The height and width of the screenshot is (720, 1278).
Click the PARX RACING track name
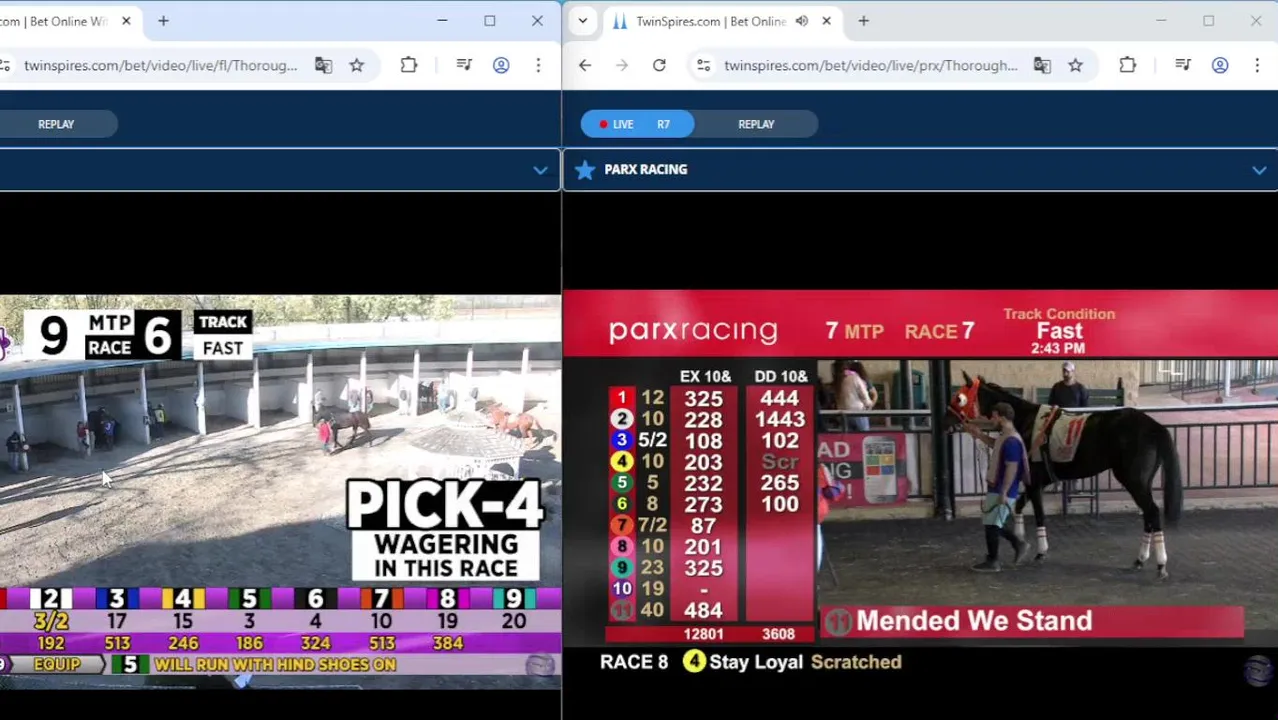pyautogui.click(x=645, y=169)
